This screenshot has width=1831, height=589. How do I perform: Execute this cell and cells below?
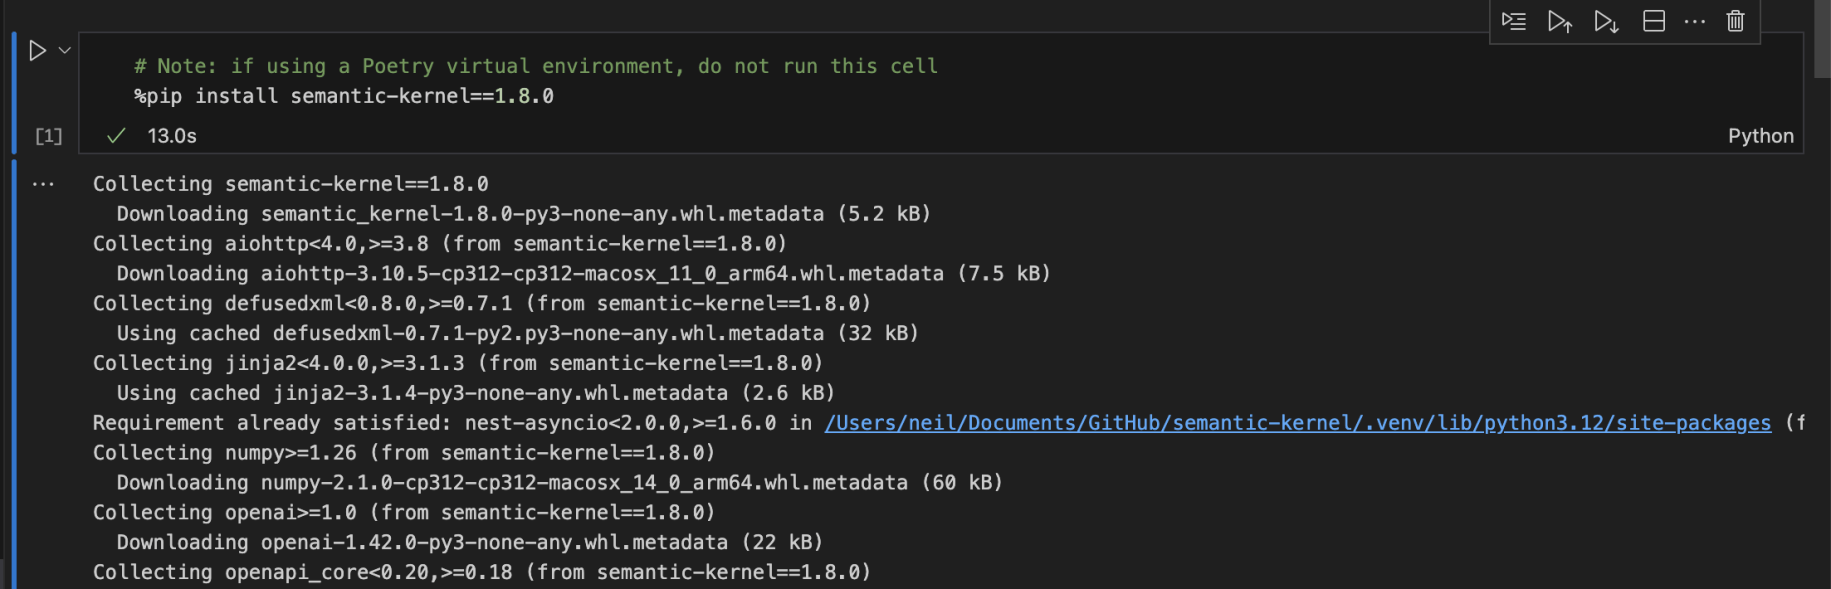point(1606,21)
